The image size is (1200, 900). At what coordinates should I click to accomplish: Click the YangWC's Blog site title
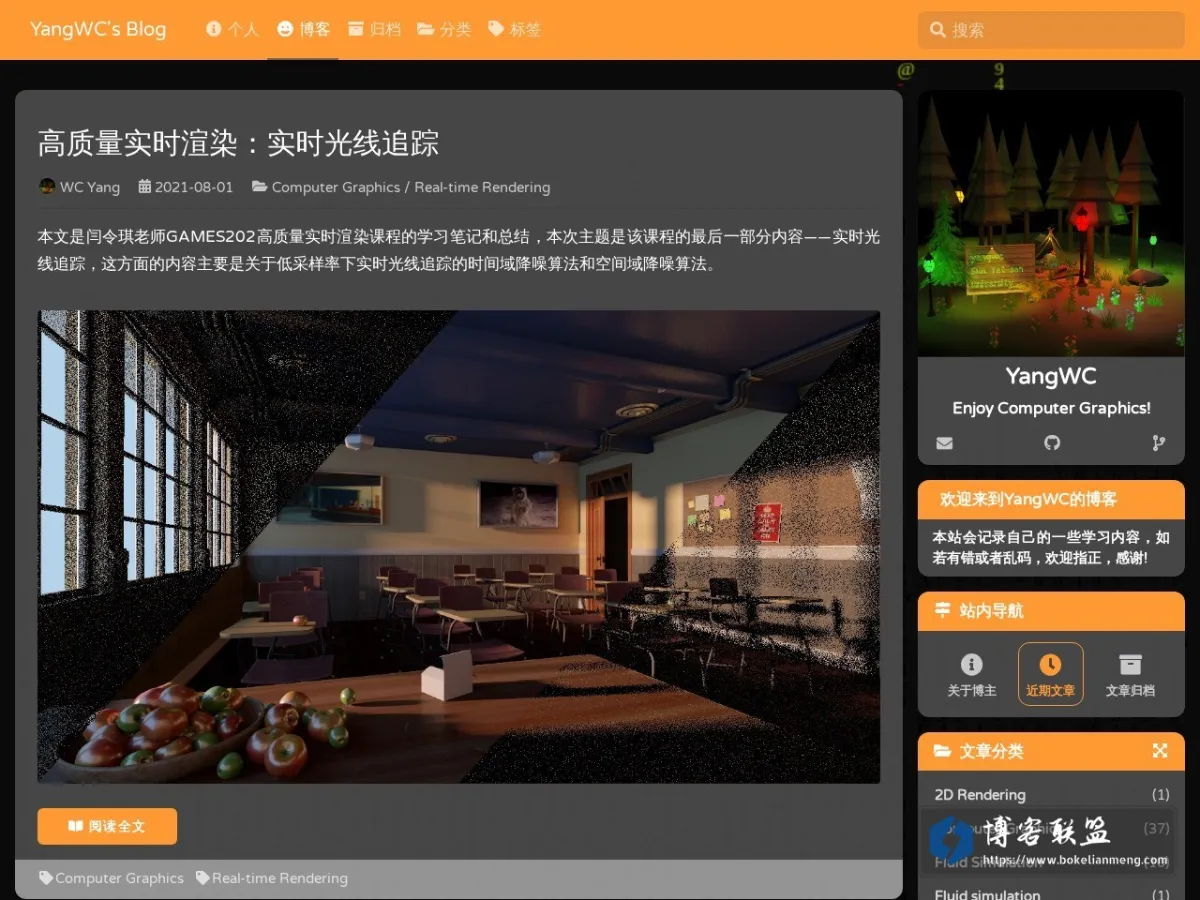(98, 29)
